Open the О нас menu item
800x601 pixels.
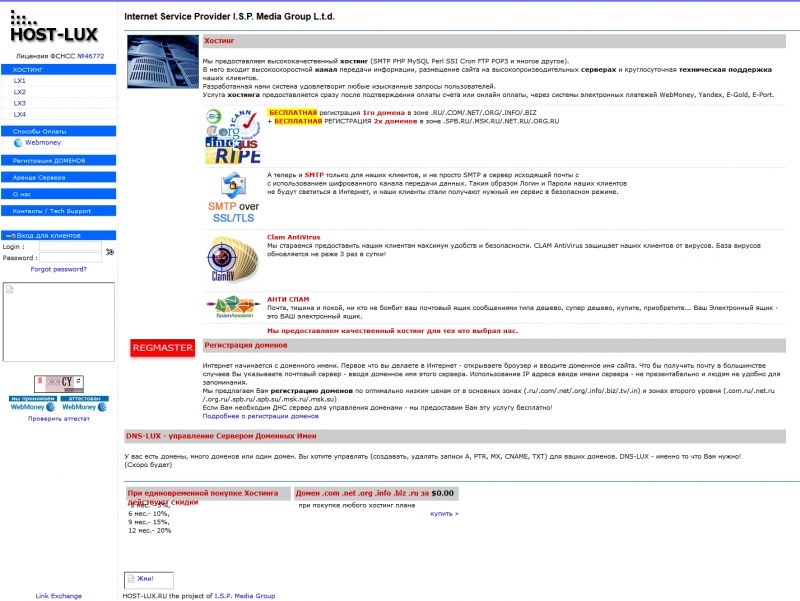point(59,194)
